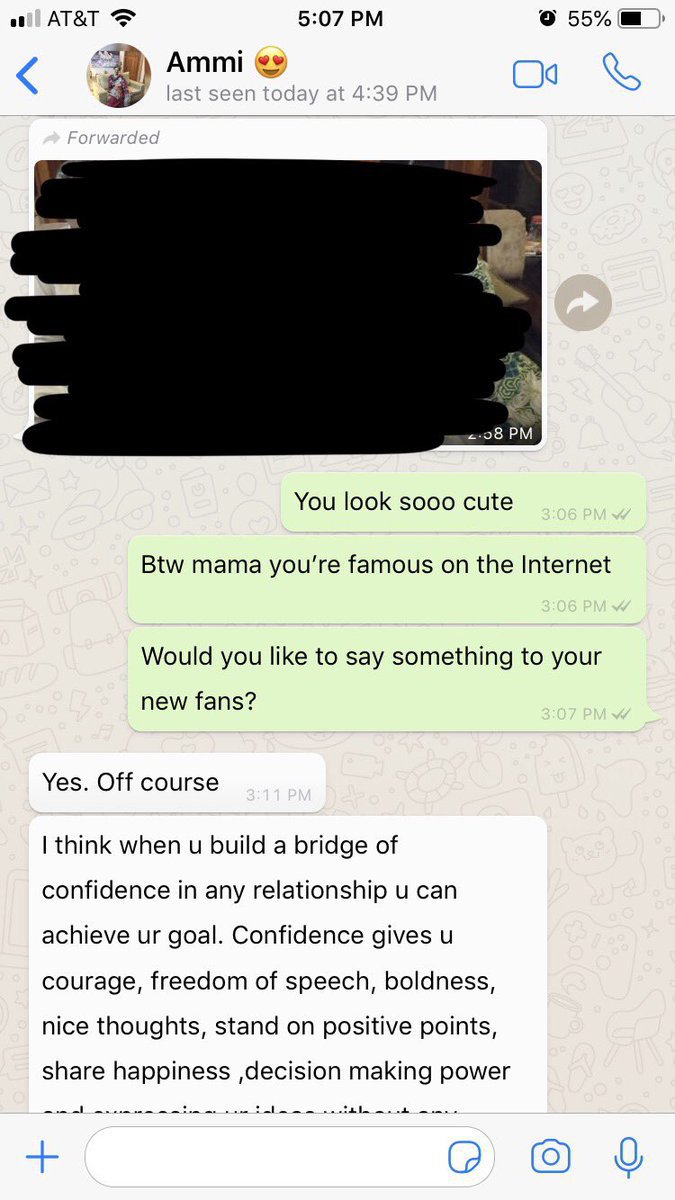Open the forwarded redacted image
This screenshot has height=1200, width=675.
pos(288,304)
